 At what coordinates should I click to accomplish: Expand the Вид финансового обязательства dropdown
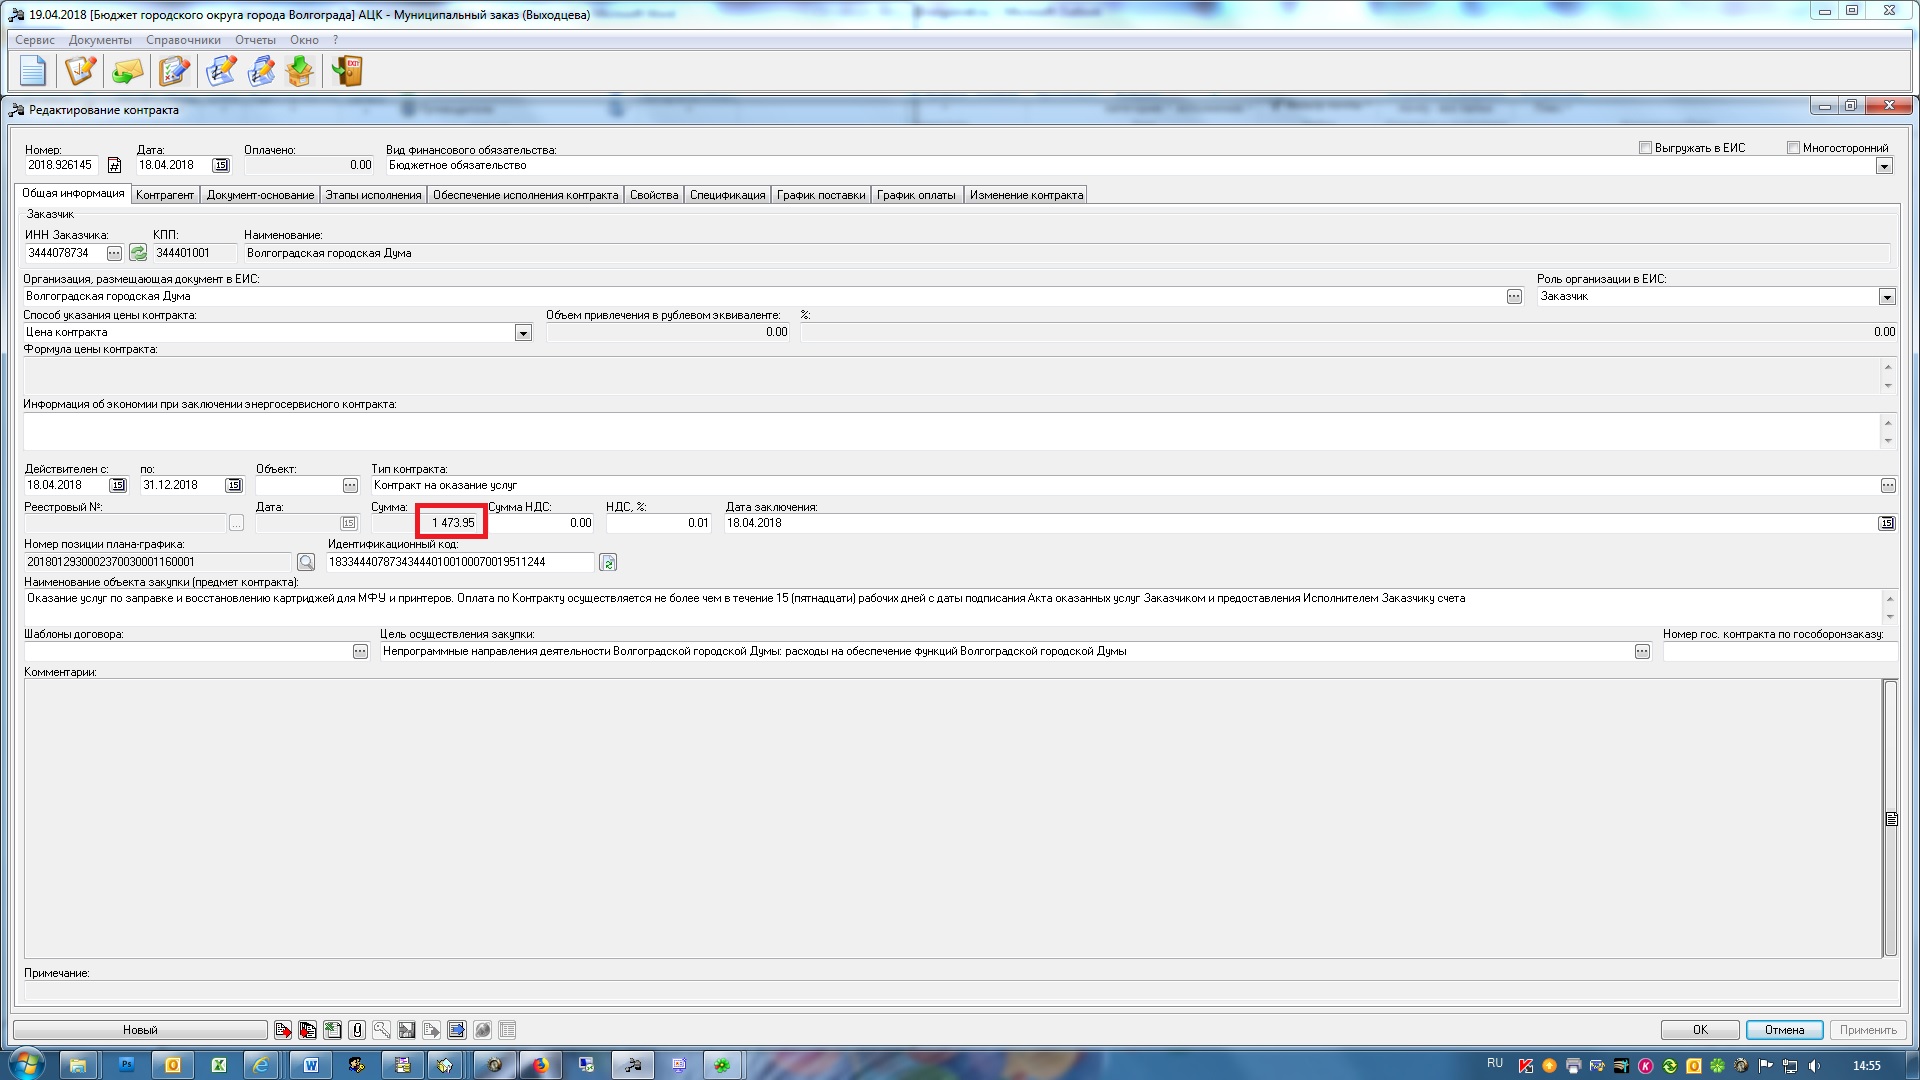[x=1884, y=166]
